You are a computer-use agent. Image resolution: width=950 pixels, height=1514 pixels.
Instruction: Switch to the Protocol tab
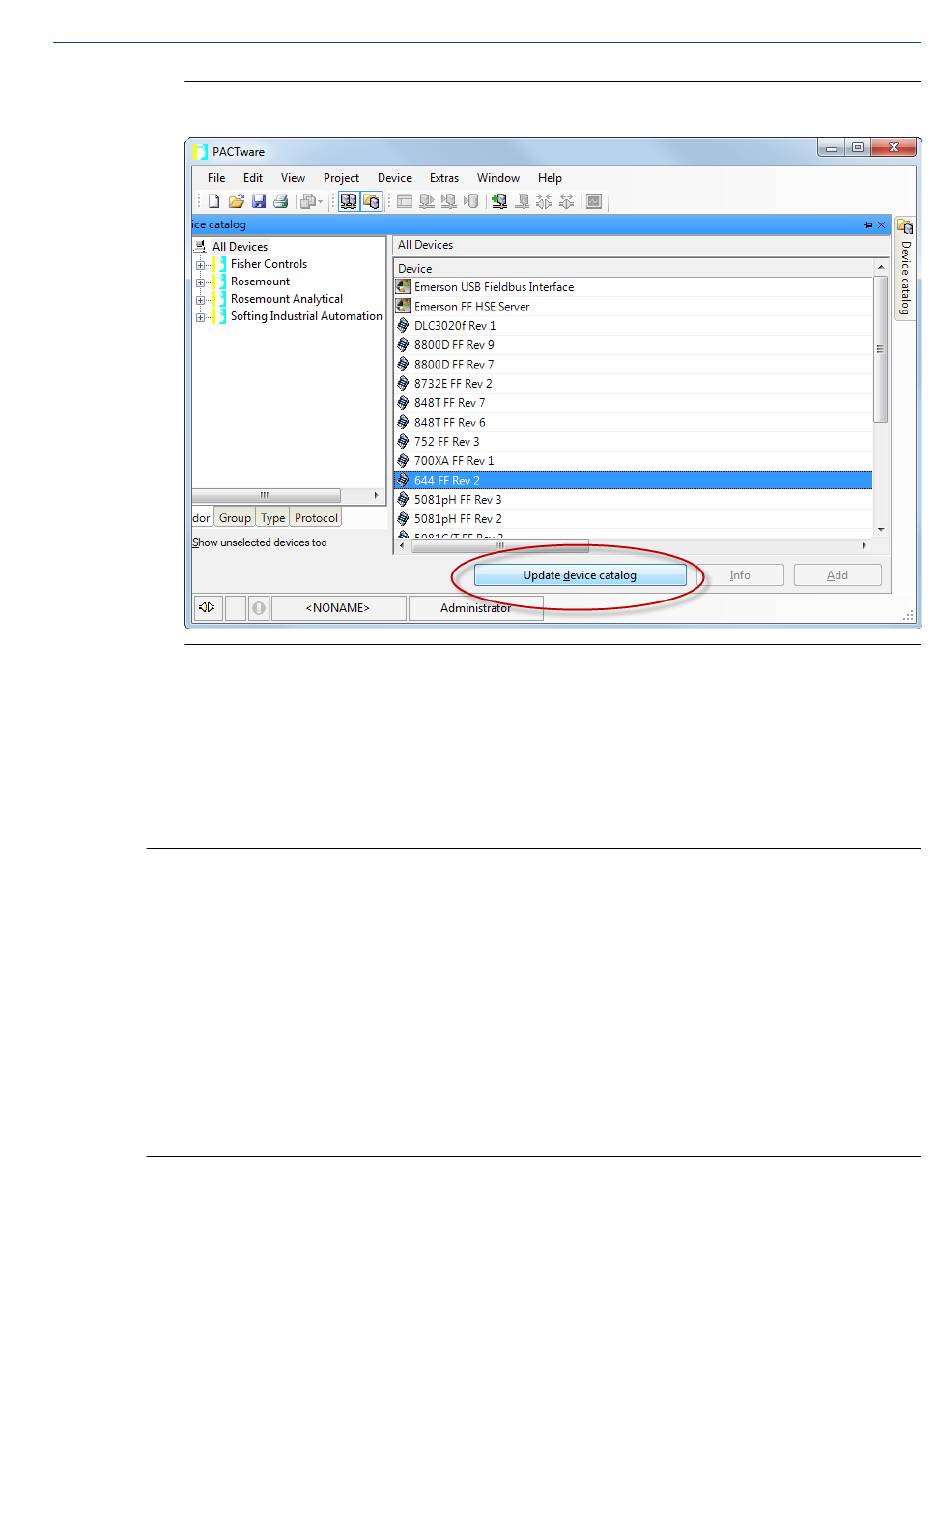[316, 518]
